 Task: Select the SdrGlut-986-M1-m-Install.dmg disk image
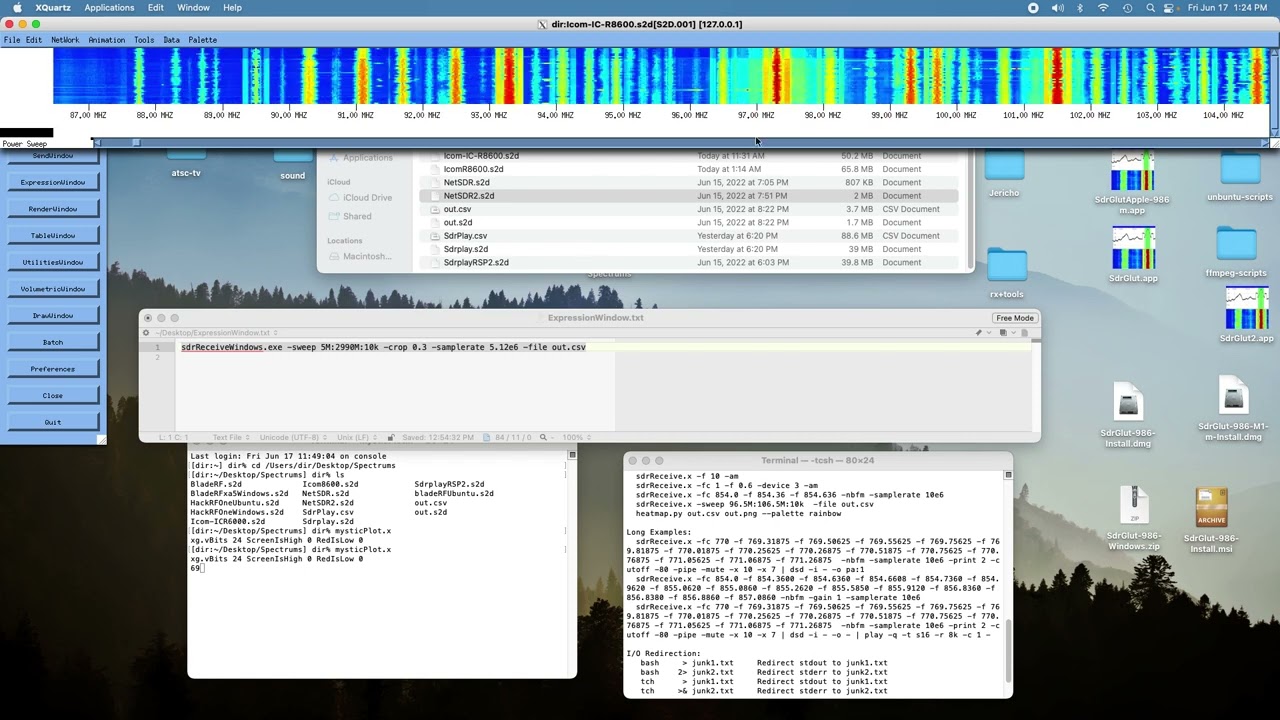(x=1233, y=397)
